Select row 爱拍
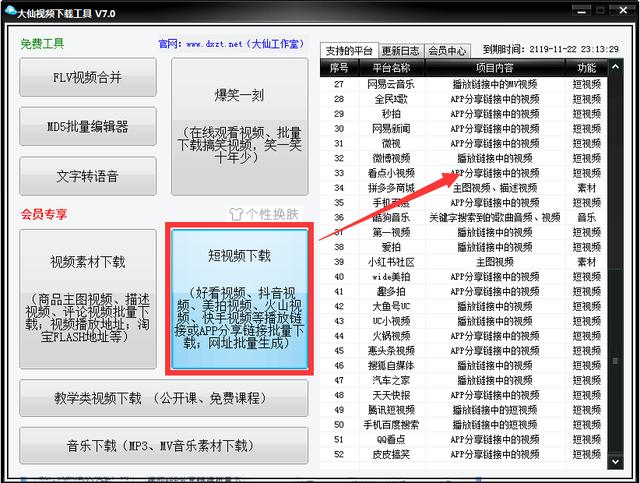 (463, 247)
